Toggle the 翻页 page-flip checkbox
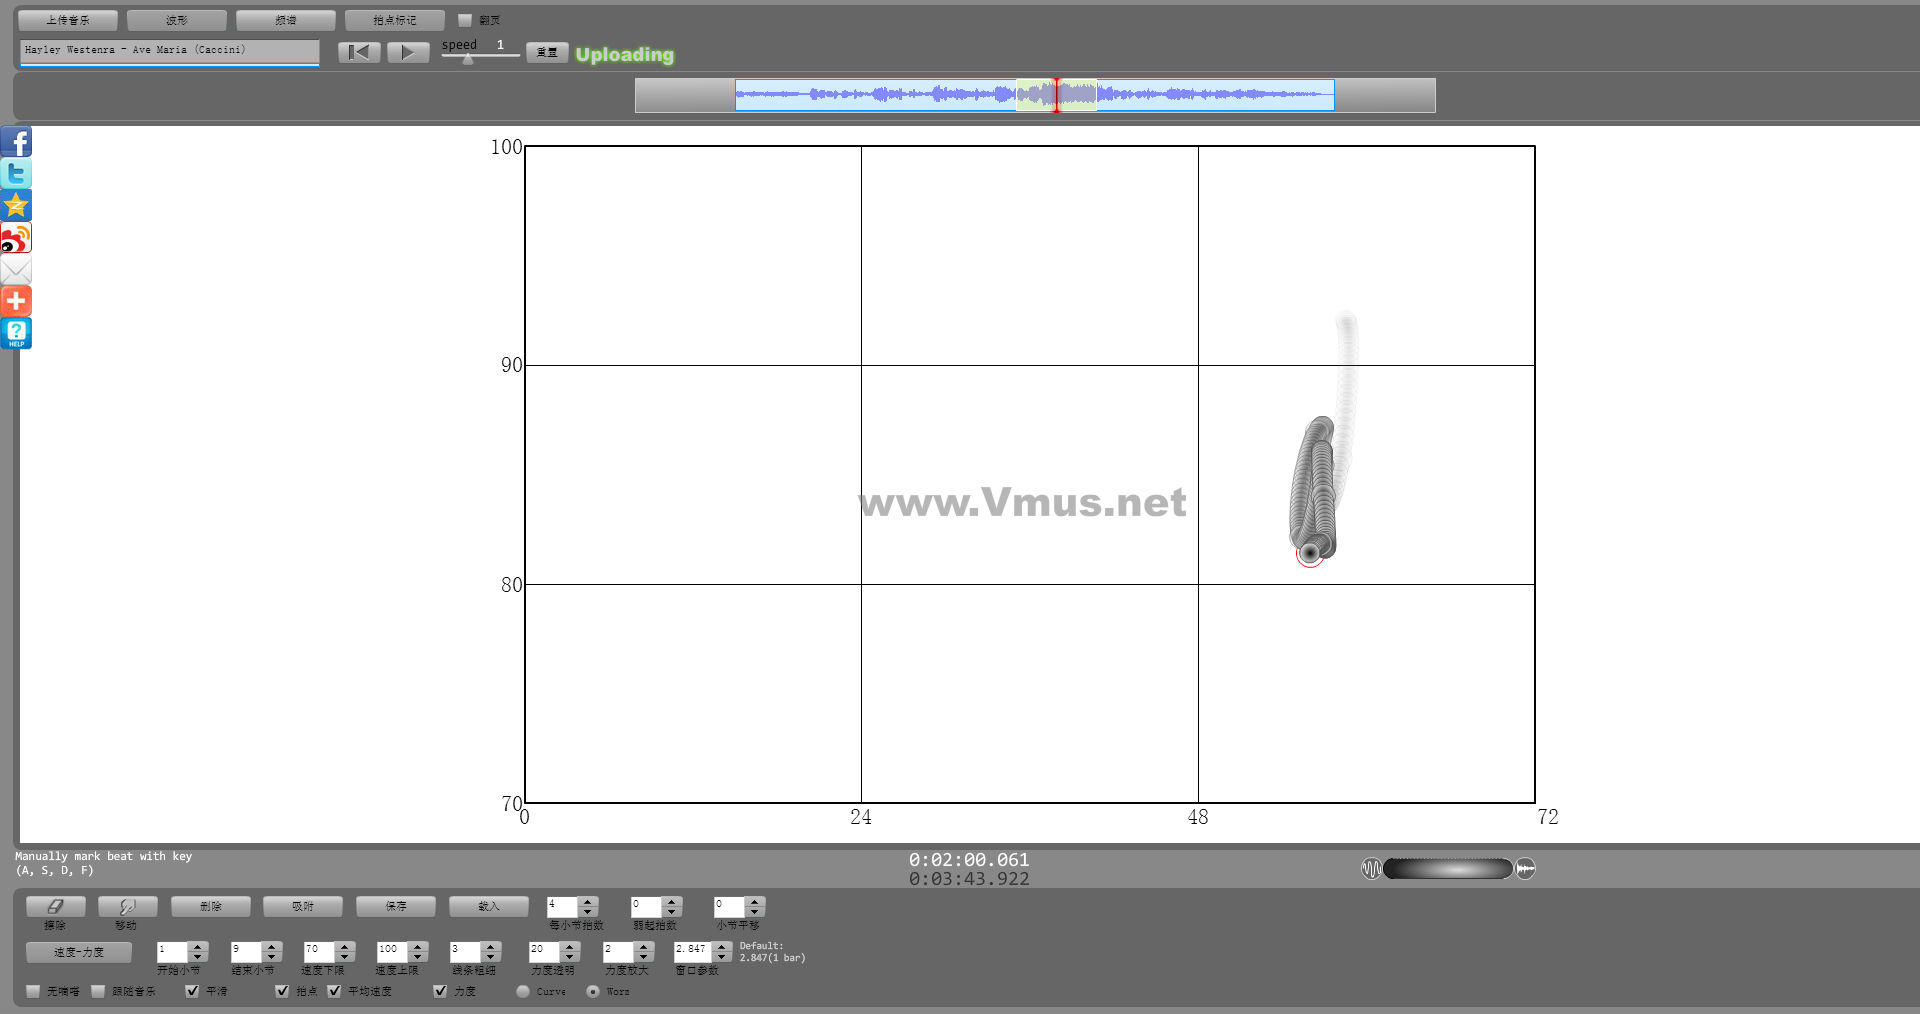Viewport: 1920px width, 1014px height. coord(465,20)
